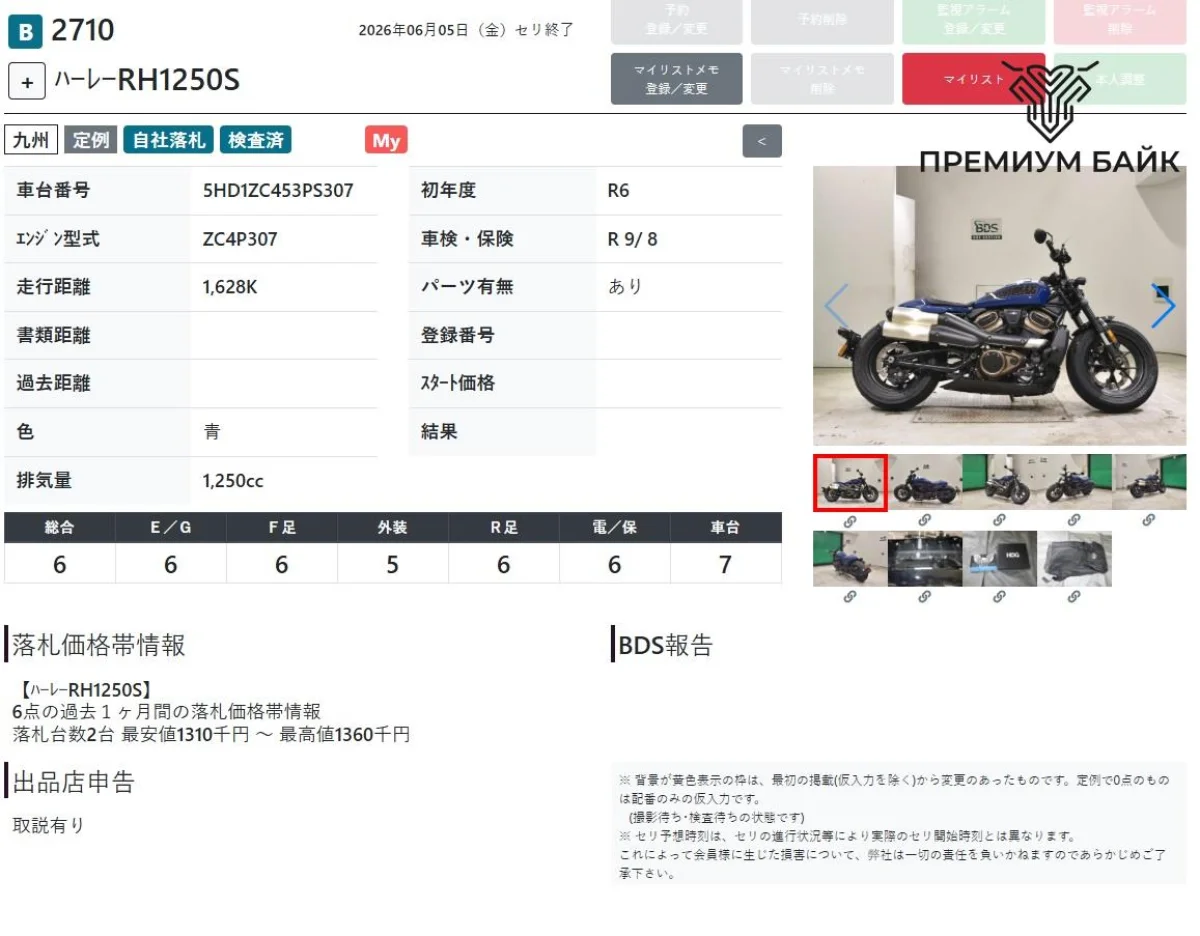Click the link icon under the fifth top-row thumbnail

click(x=1149, y=521)
